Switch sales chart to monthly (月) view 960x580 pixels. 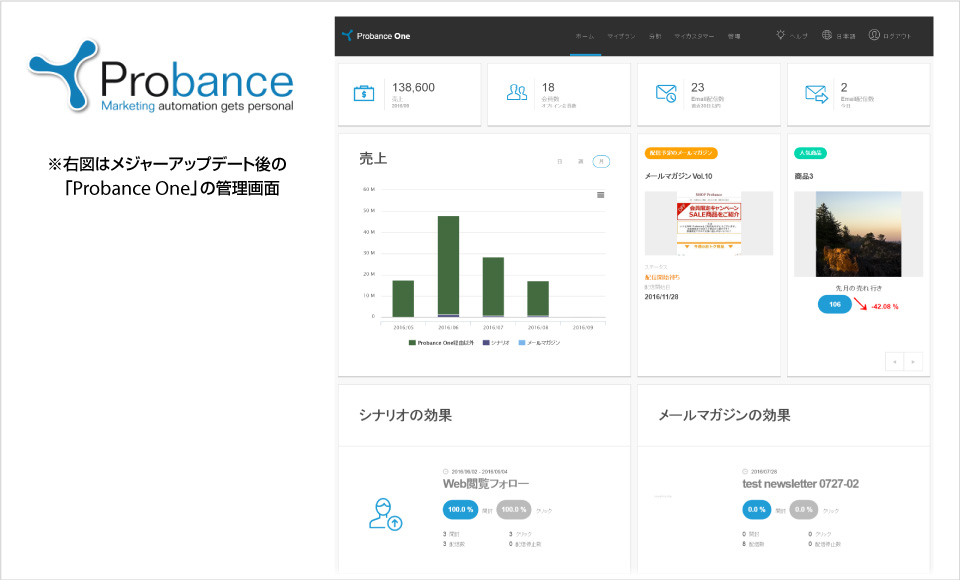pyautogui.click(x=601, y=161)
